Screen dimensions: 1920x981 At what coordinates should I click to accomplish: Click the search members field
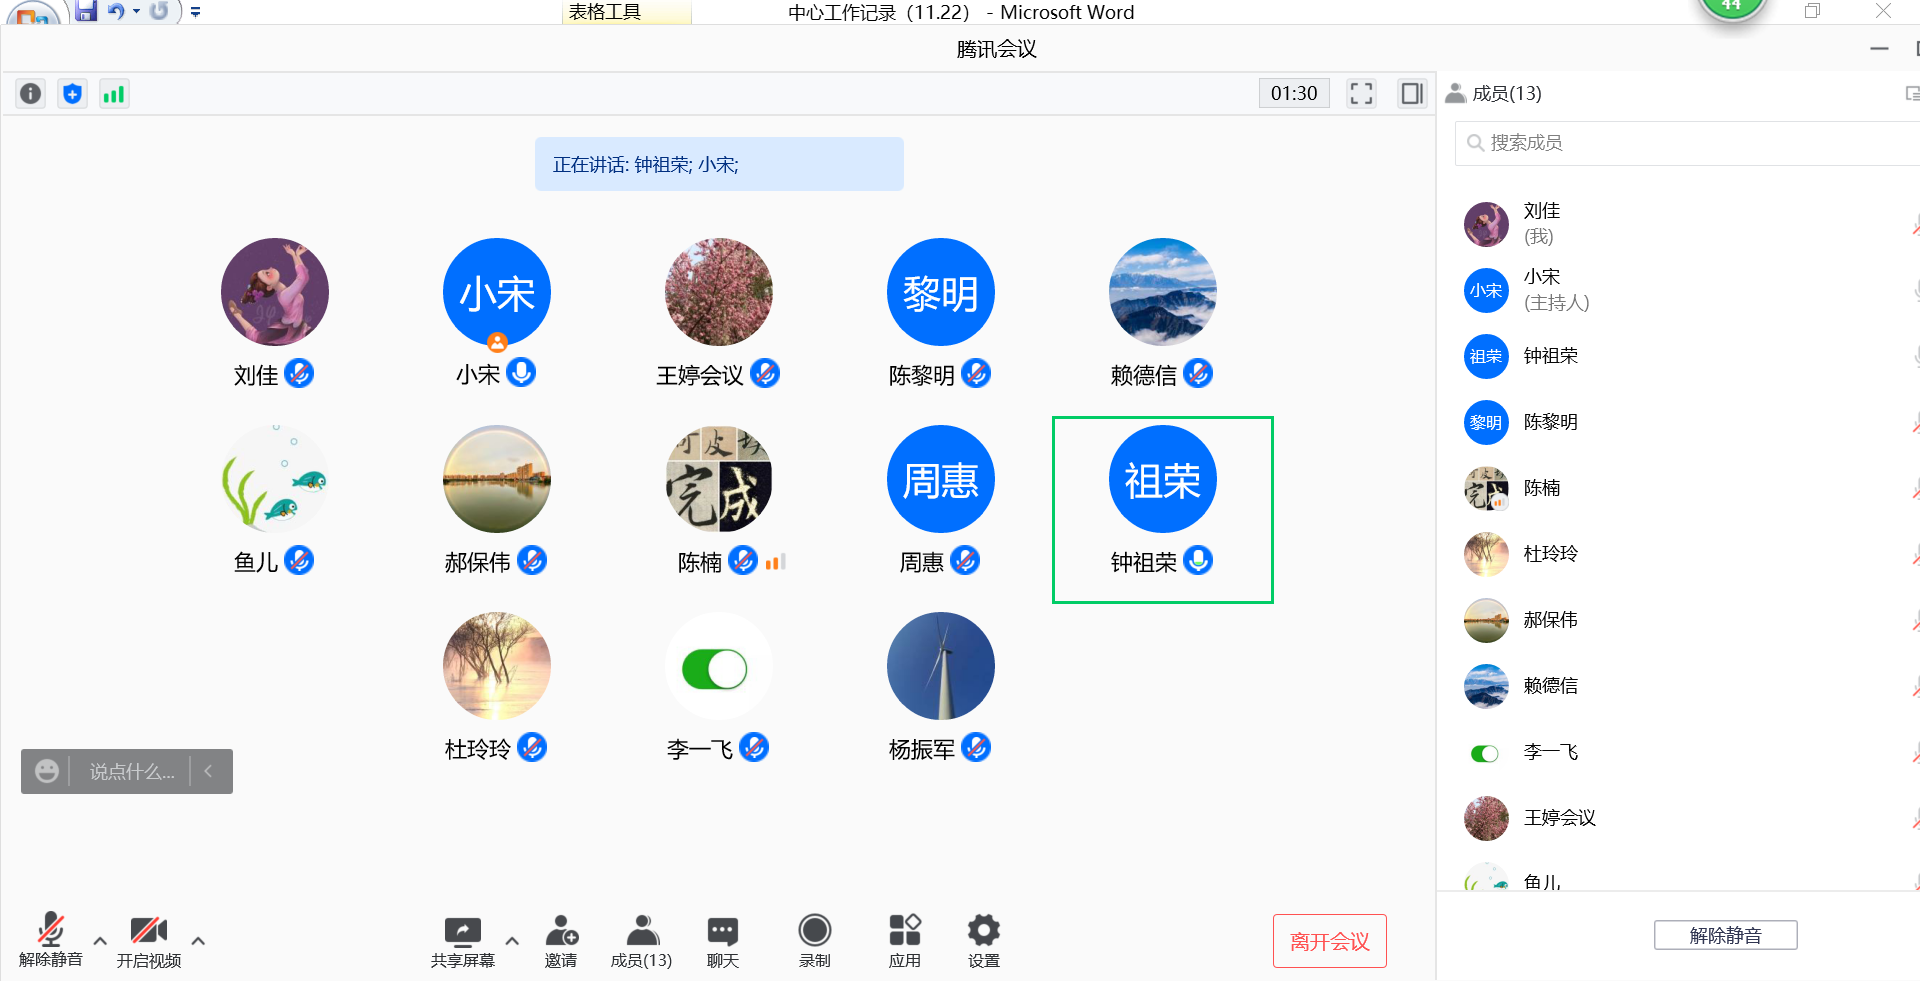point(1688,143)
